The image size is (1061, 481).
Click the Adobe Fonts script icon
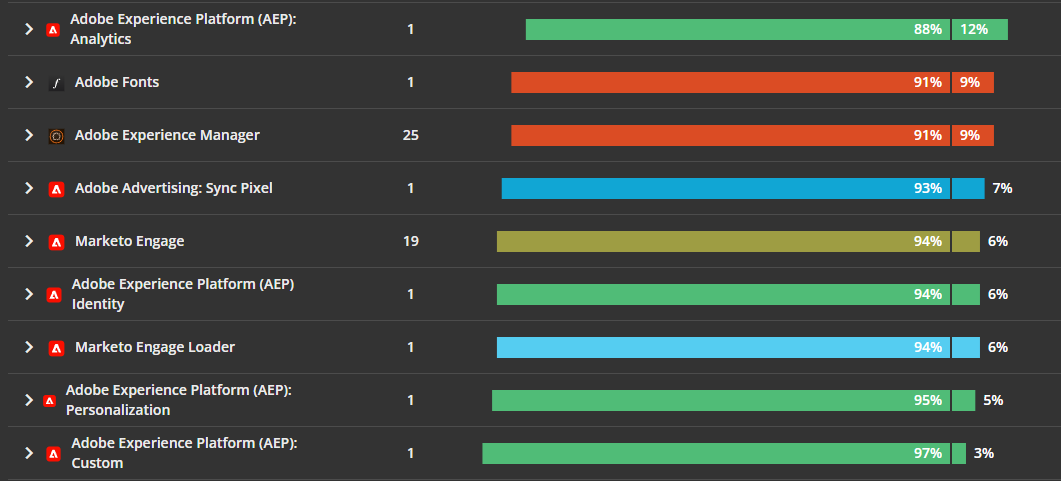click(57, 83)
